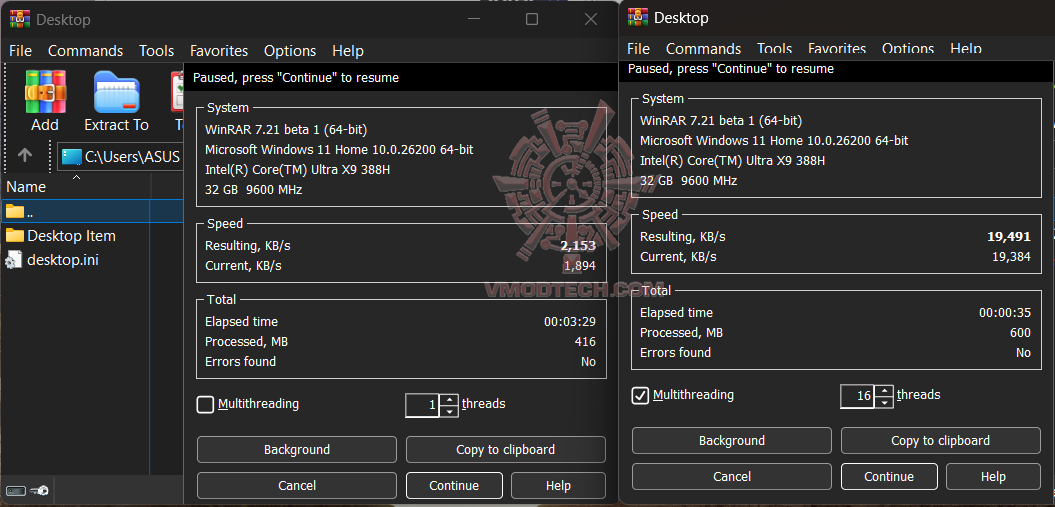Open Help menu in left window
Image resolution: width=1055 pixels, height=507 pixels.
click(348, 51)
